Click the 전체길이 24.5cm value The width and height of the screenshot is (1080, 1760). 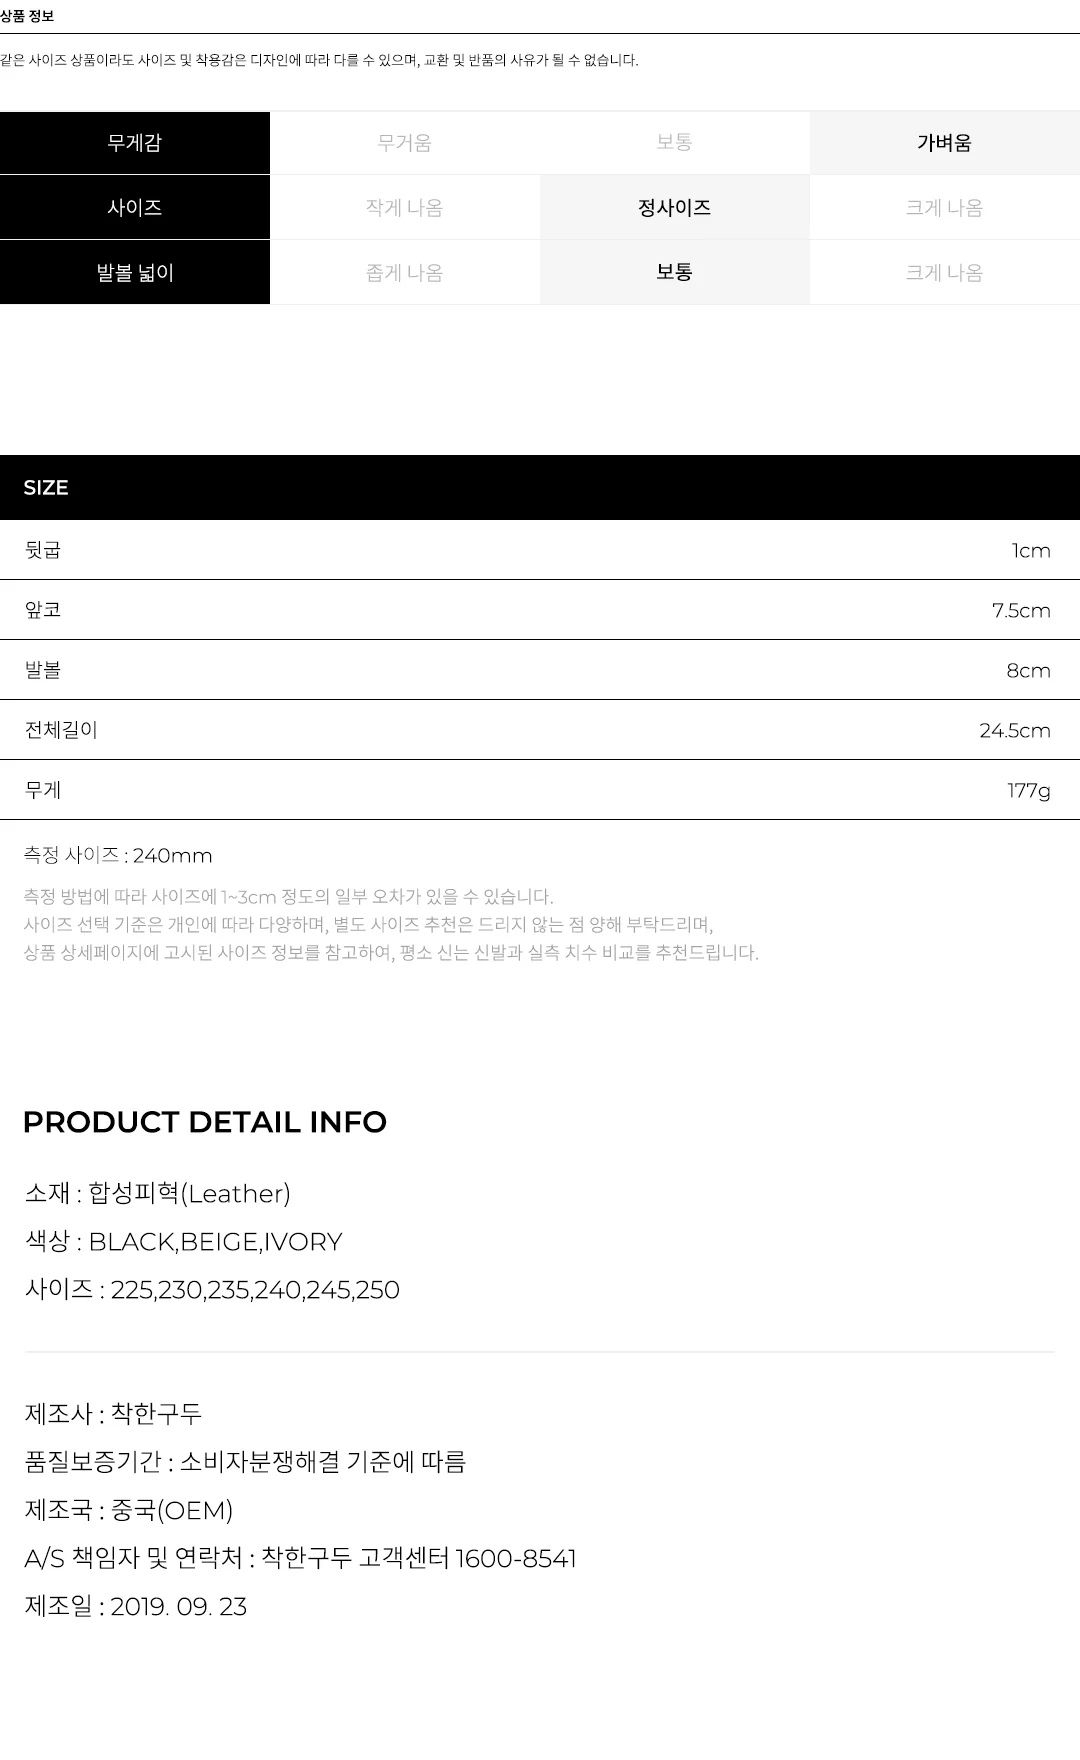point(1014,731)
